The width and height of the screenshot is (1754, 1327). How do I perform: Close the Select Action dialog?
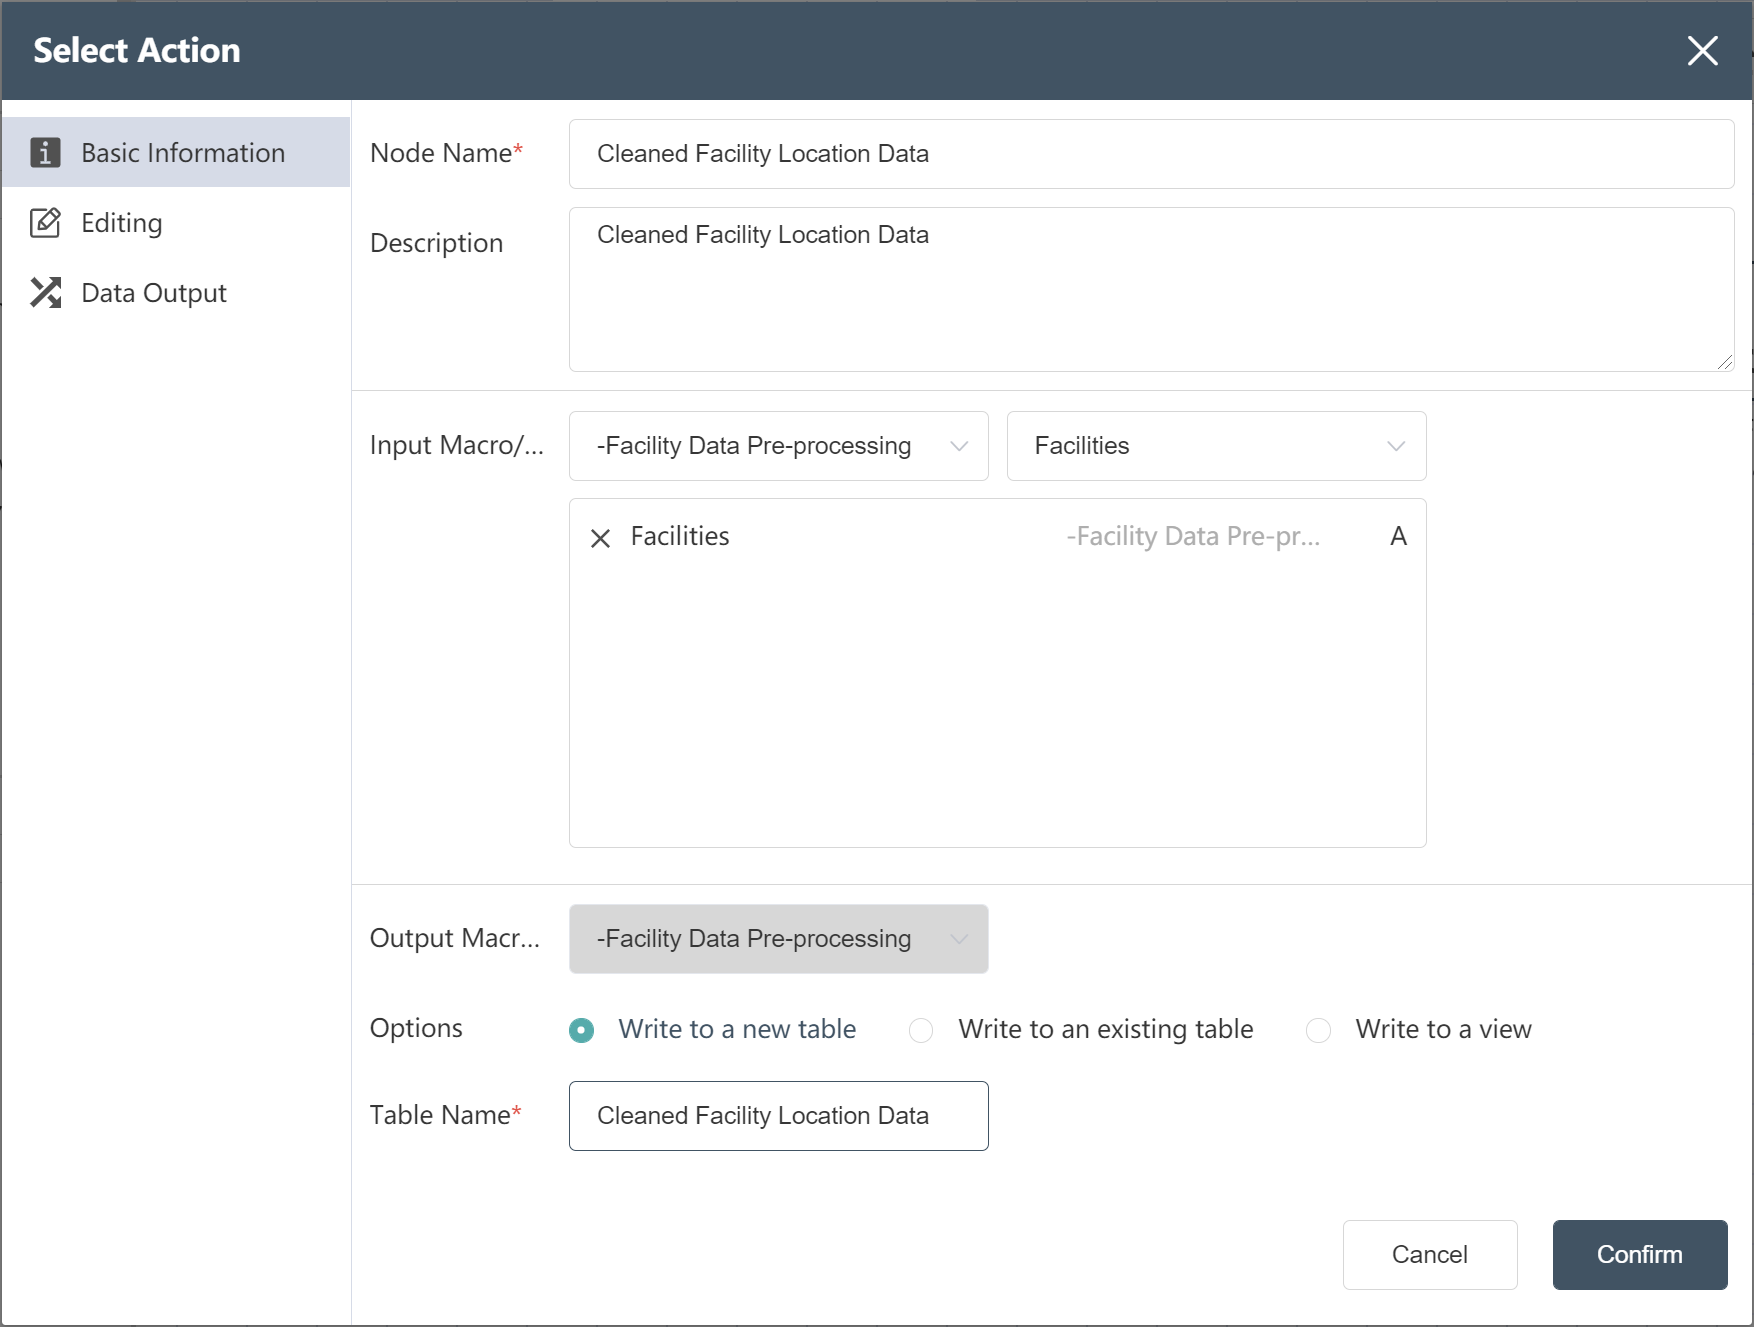pyautogui.click(x=1702, y=50)
